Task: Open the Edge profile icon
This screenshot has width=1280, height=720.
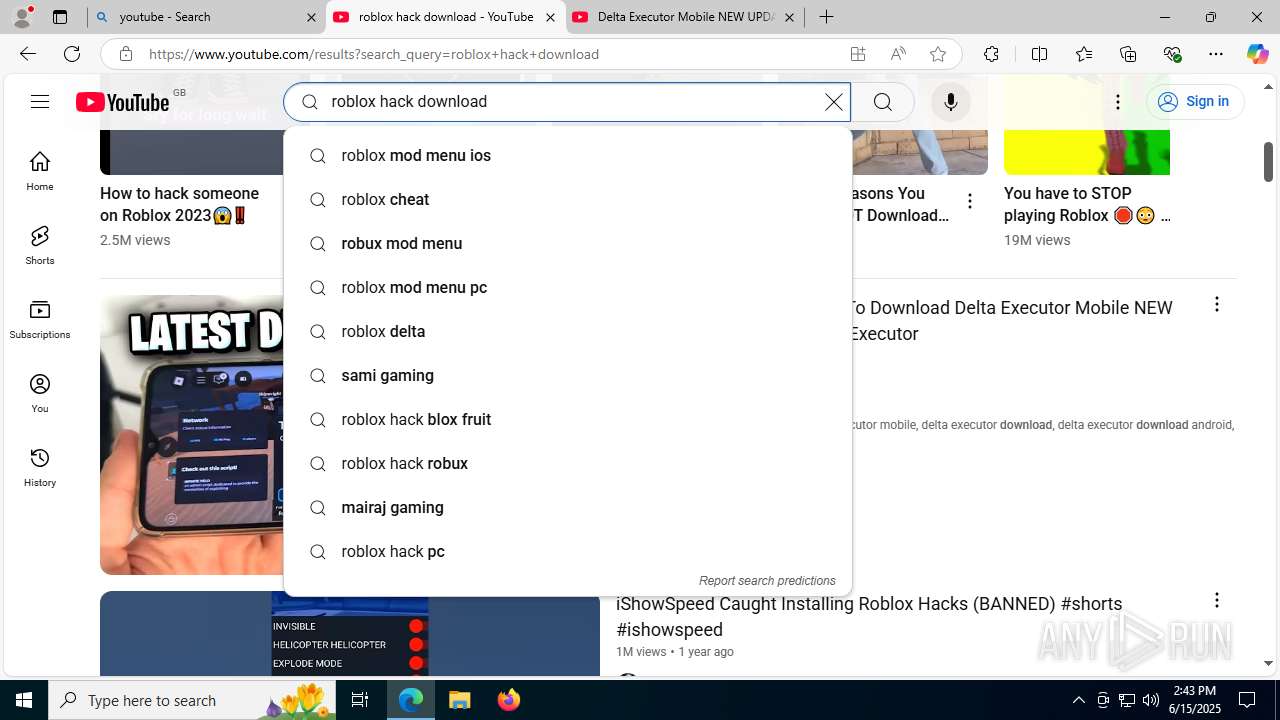Action: pos(23,17)
